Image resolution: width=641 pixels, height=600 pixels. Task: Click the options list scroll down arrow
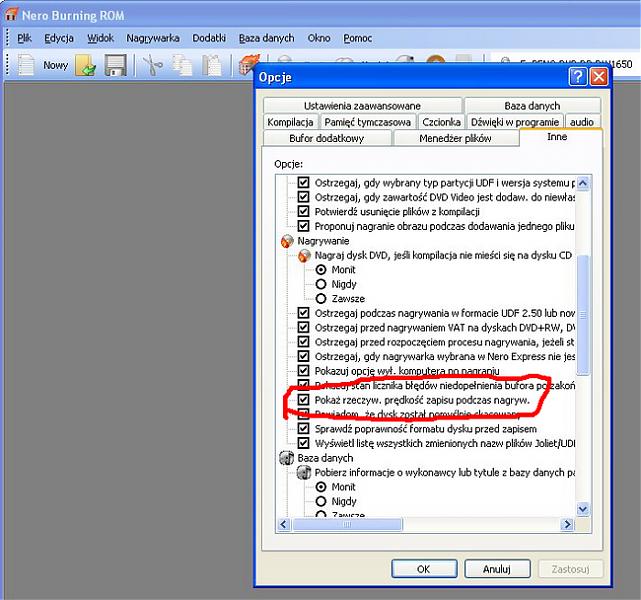point(583,509)
